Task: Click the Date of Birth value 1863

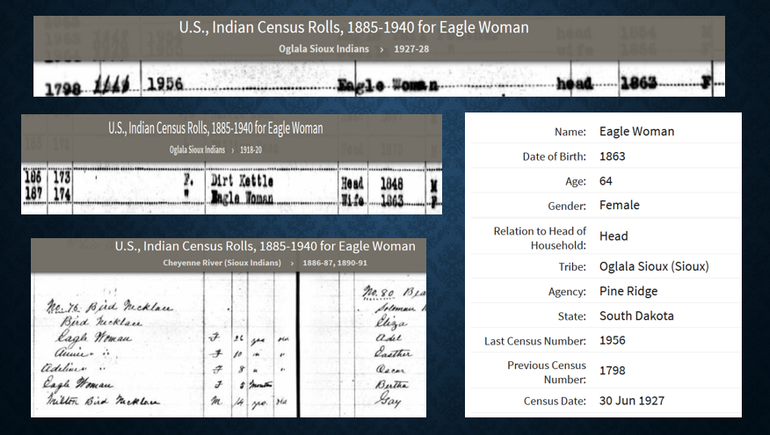Action: 612,157
